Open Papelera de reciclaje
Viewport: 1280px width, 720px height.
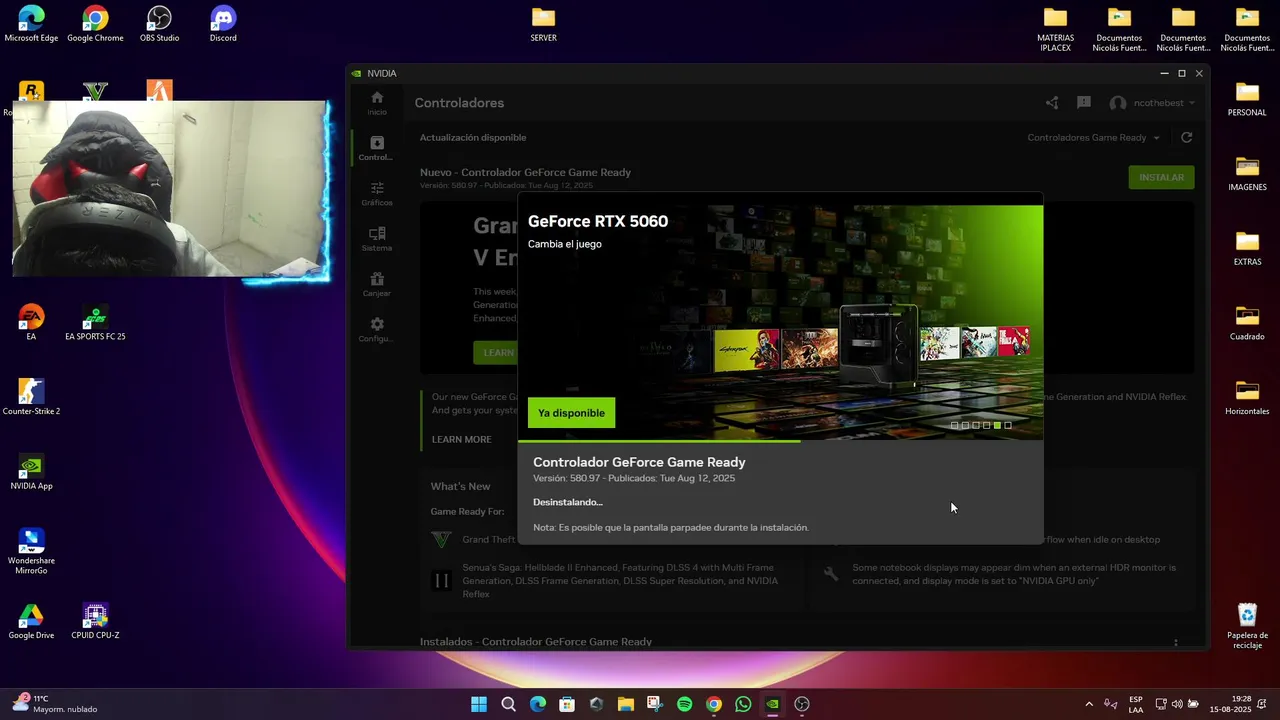(1247, 626)
